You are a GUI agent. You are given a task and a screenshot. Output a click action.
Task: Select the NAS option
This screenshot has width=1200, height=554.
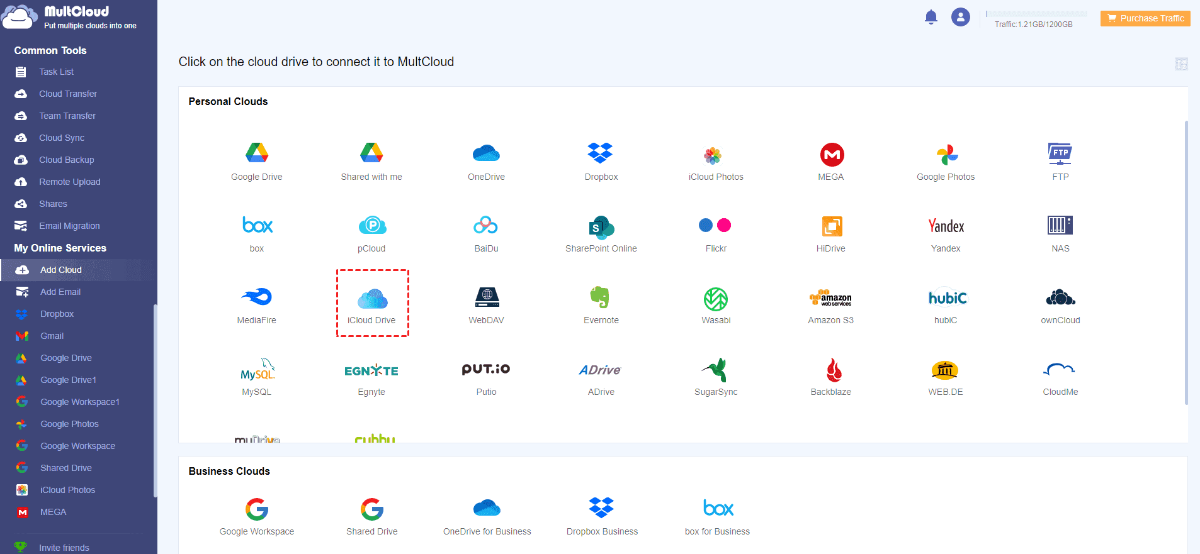coord(1060,233)
